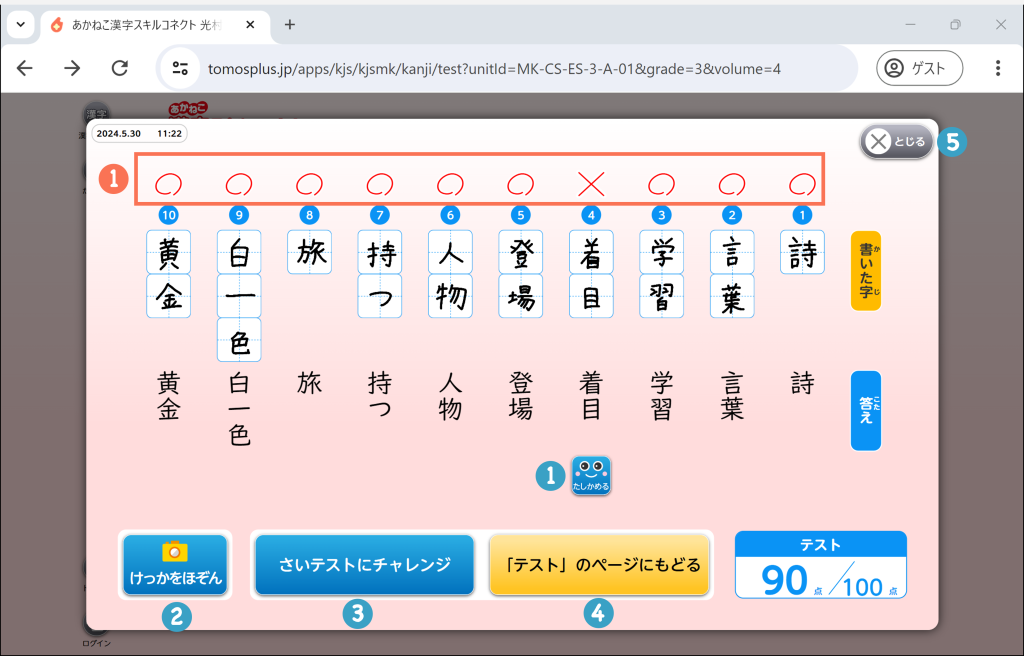Click the handwritten 着 box
This screenshot has width=1024, height=656.
(591, 252)
